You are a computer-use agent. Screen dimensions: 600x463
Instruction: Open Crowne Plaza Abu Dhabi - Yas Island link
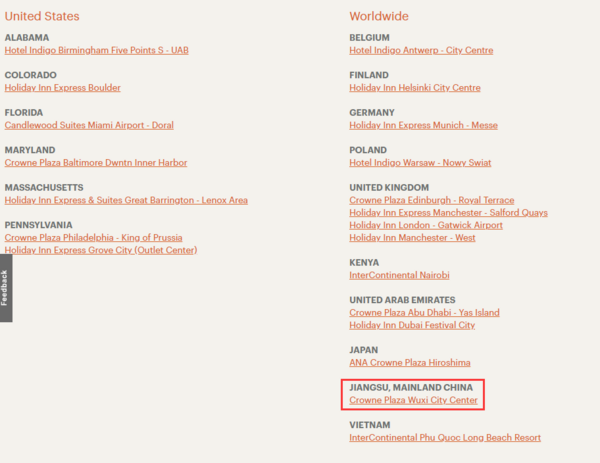coord(424,313)
